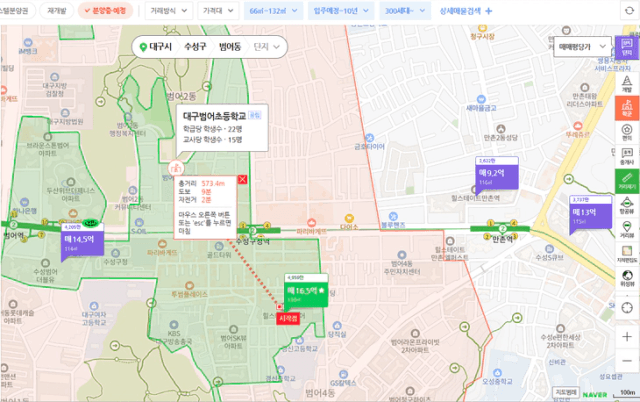Toggle the 개발 development layer
Image resolution: width=640 pixels, height=402 pixels.
point(627,84)
